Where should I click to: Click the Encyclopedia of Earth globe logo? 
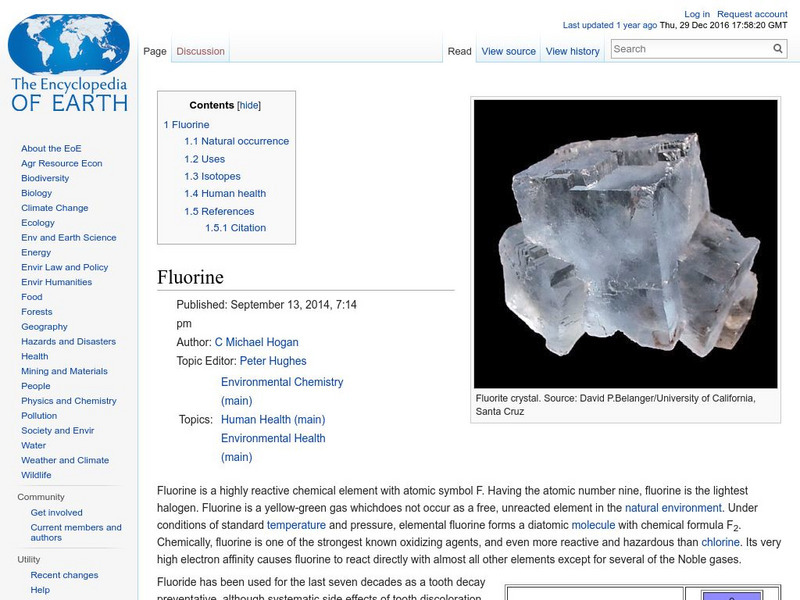coord(68,65)
